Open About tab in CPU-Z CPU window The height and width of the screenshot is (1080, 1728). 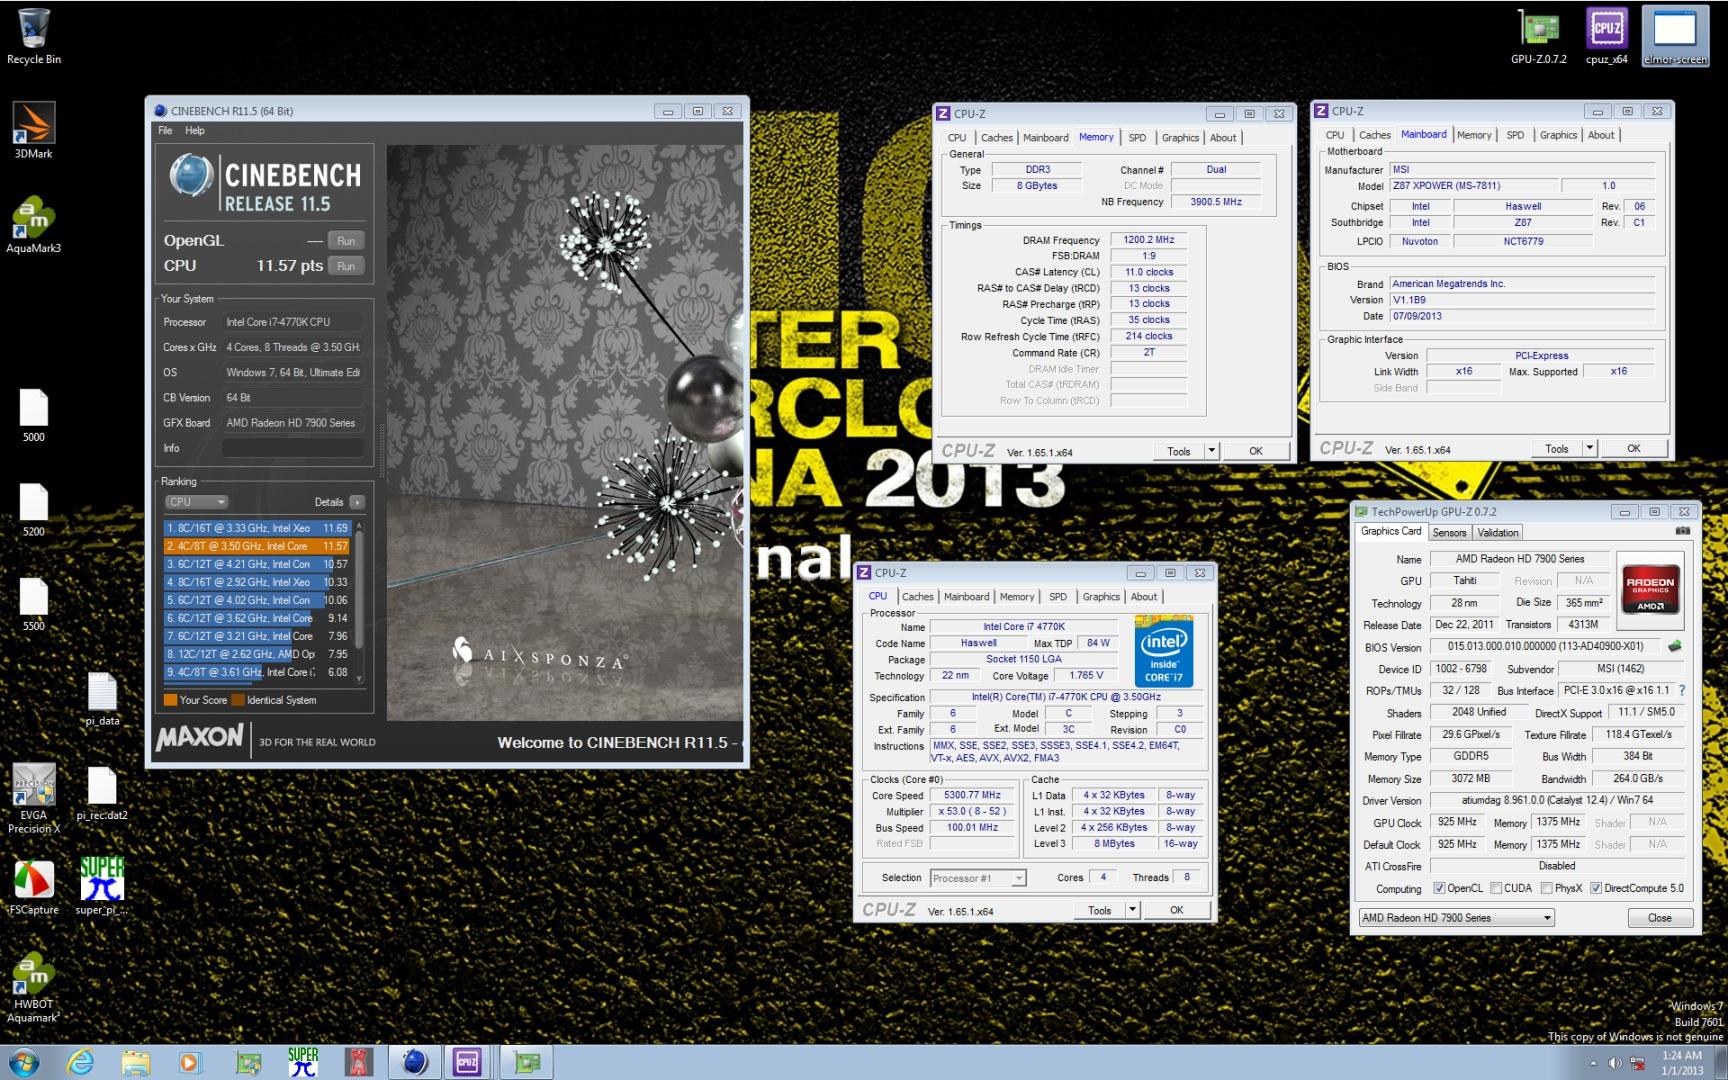1144,597
